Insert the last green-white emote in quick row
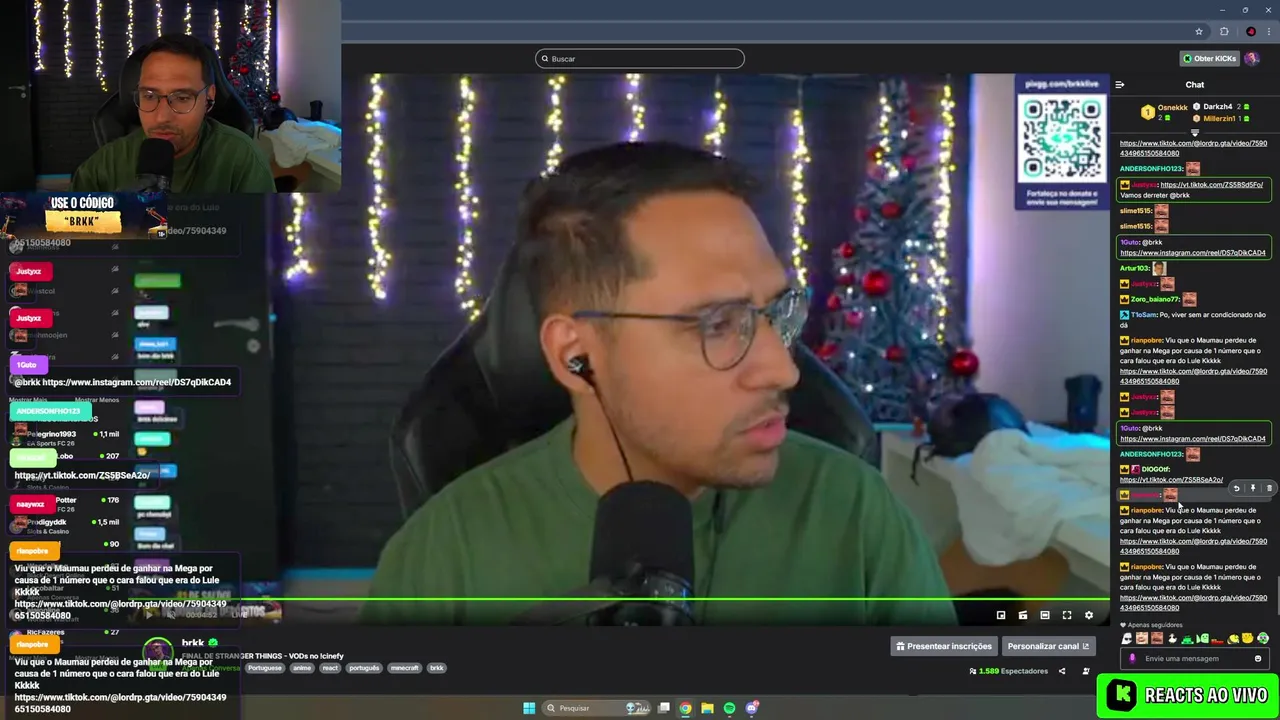Image resolution: width=1280 pixels, height=720 pixels. pyautogui.click(x=1263, y=638)
